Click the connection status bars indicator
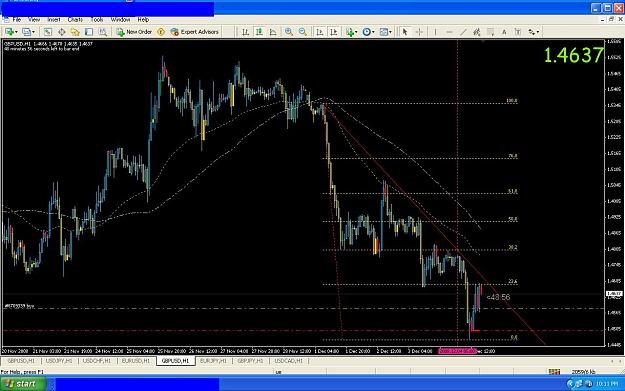 [x=554, y=372]
